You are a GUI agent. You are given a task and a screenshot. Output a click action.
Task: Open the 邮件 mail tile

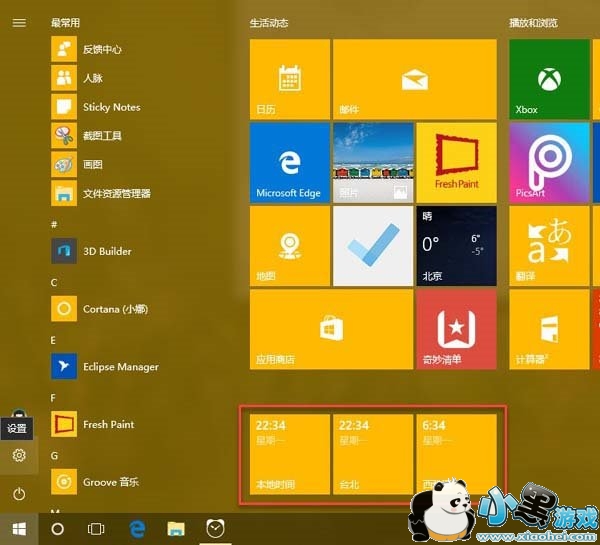coord(415,79)
